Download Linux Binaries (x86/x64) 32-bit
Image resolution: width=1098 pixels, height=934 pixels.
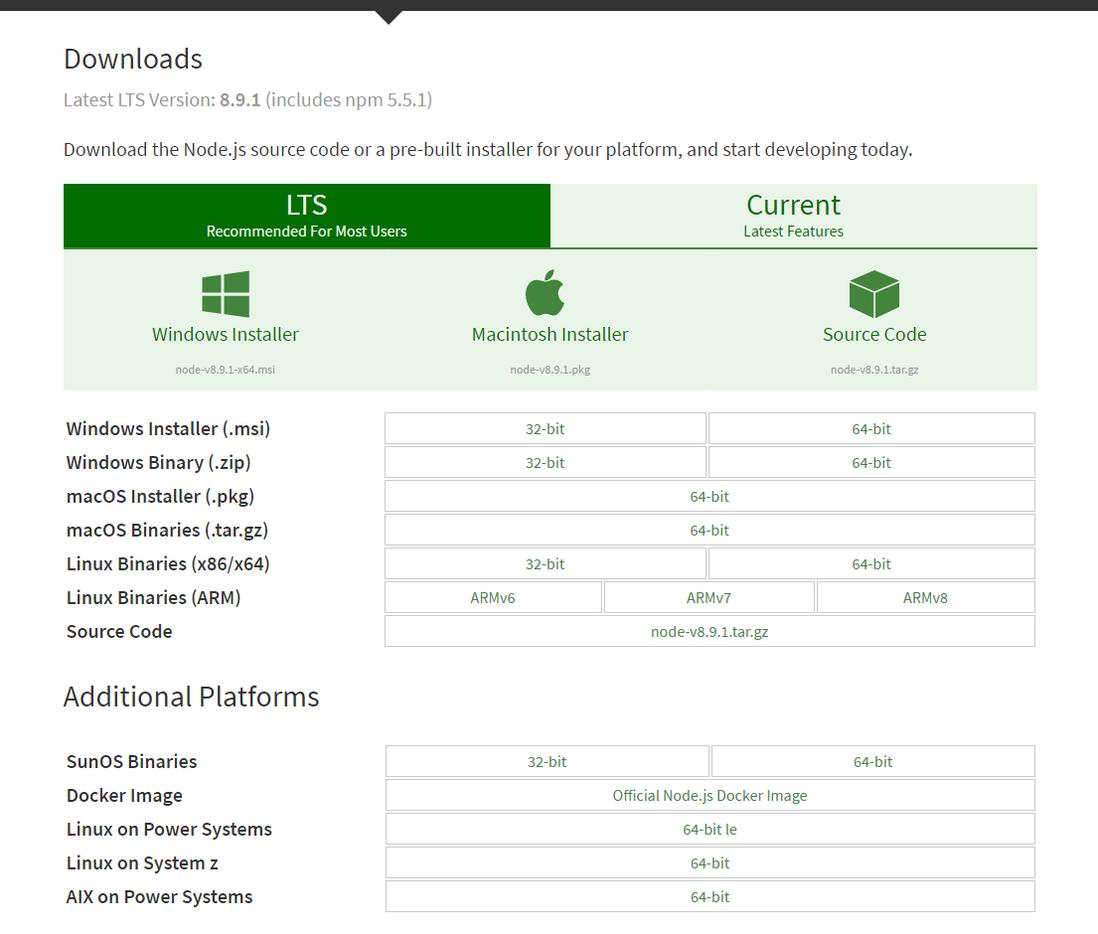click(545, 564)
